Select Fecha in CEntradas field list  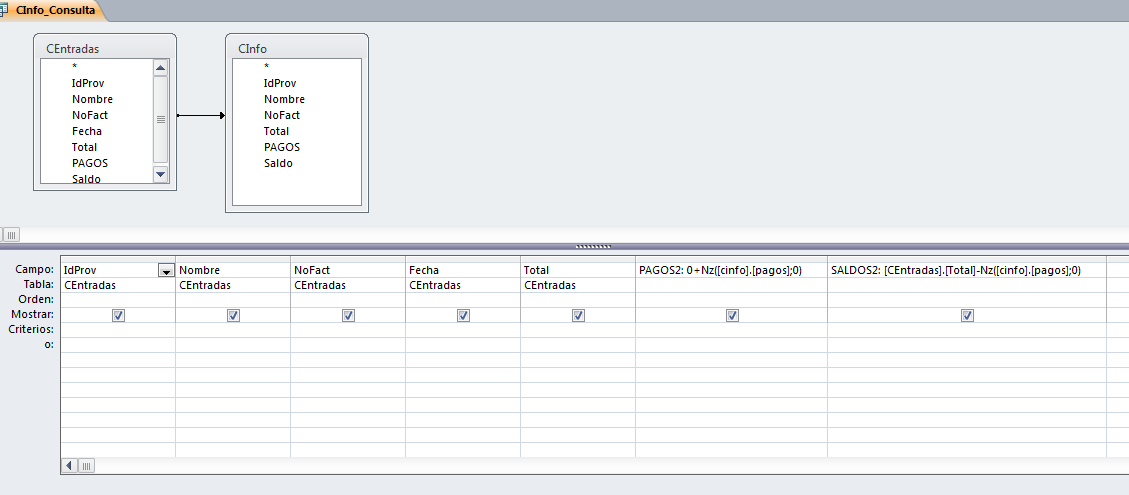[x=86, y=131]
